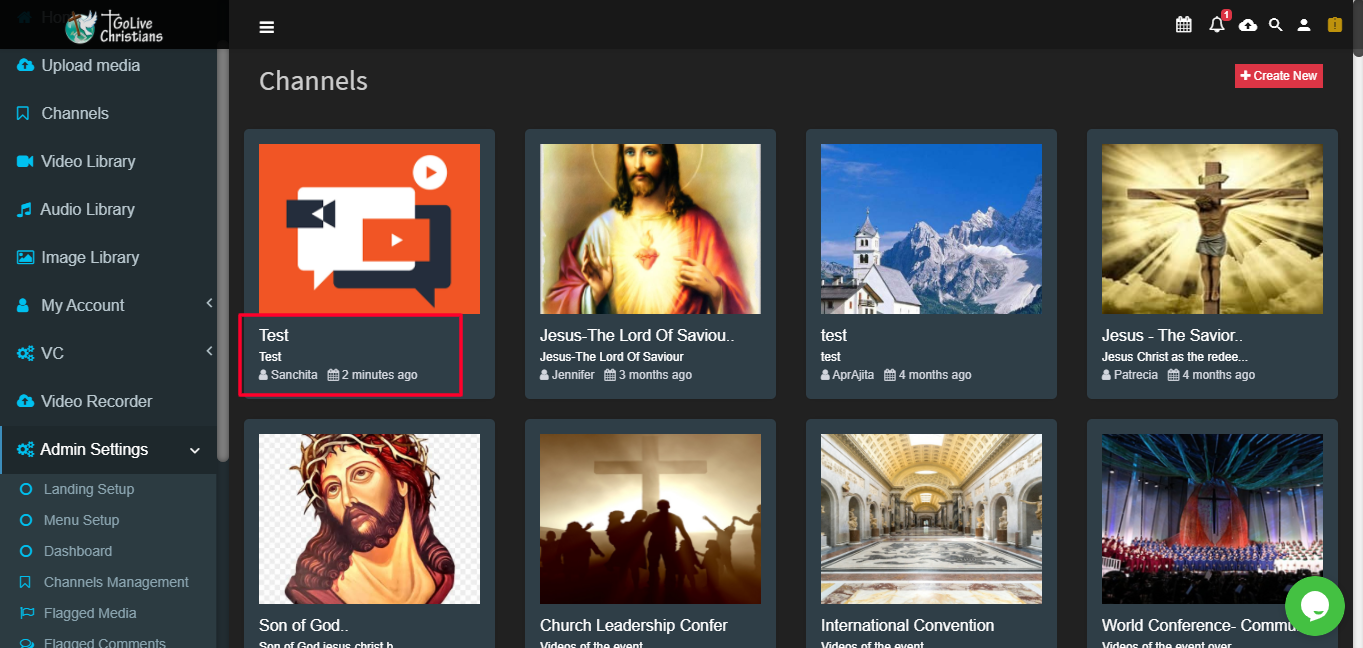The height and width of the screenshot is (648, 1363).
Task: Click the Sacred Heart Jesus thumbnail
Action: coord(650,229)
